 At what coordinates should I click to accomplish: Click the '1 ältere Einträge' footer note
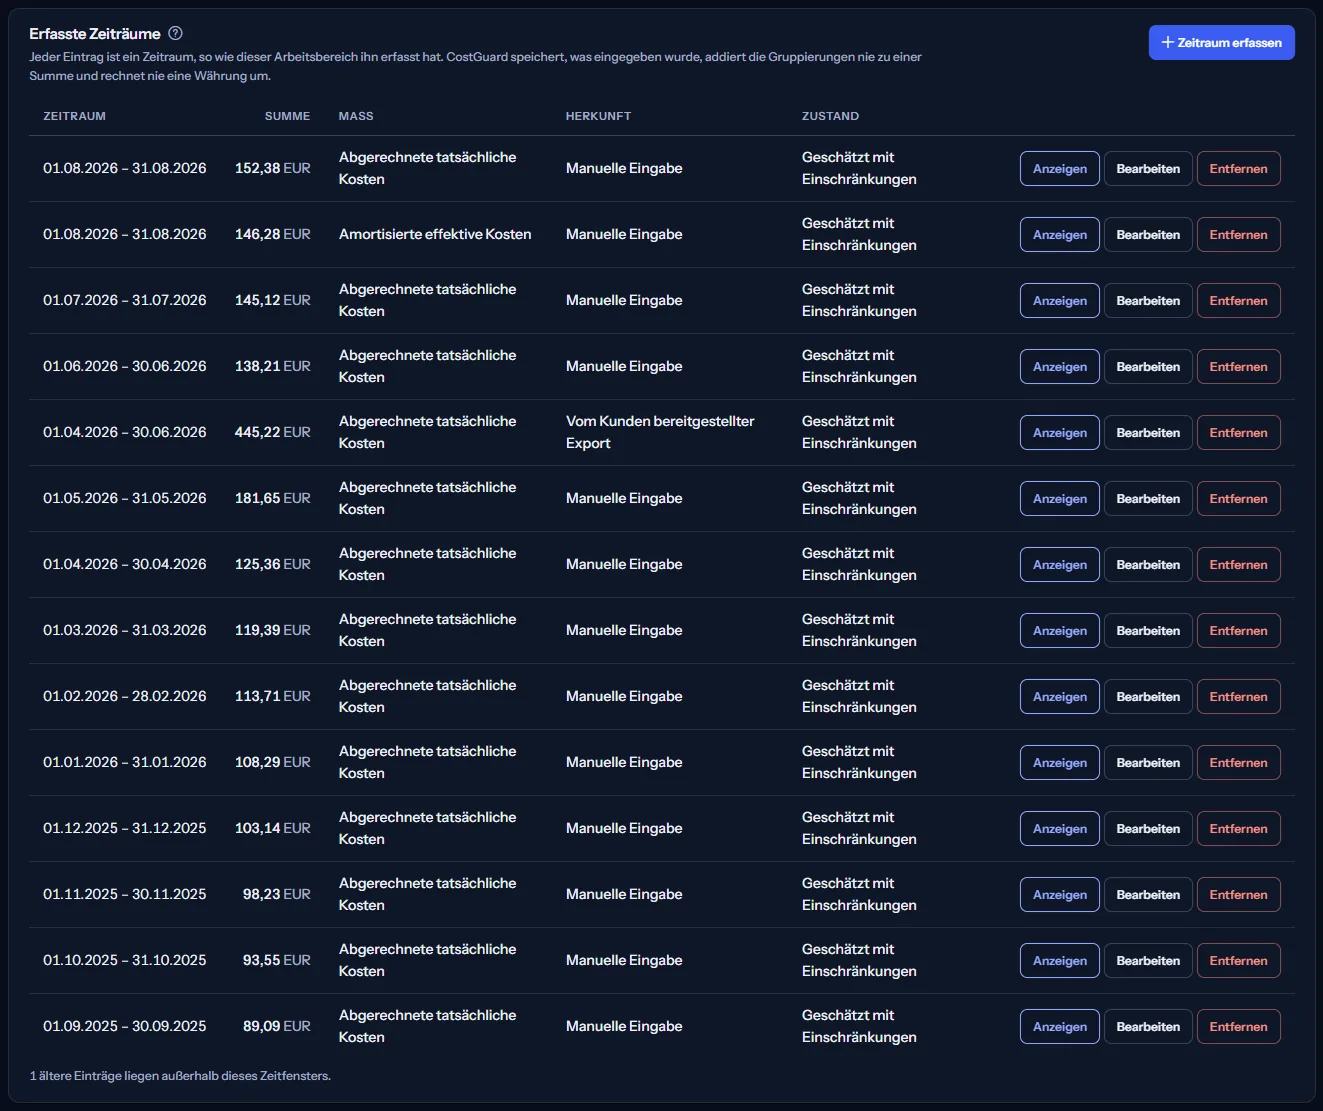pyautogui.click(x=180, y=1076)
